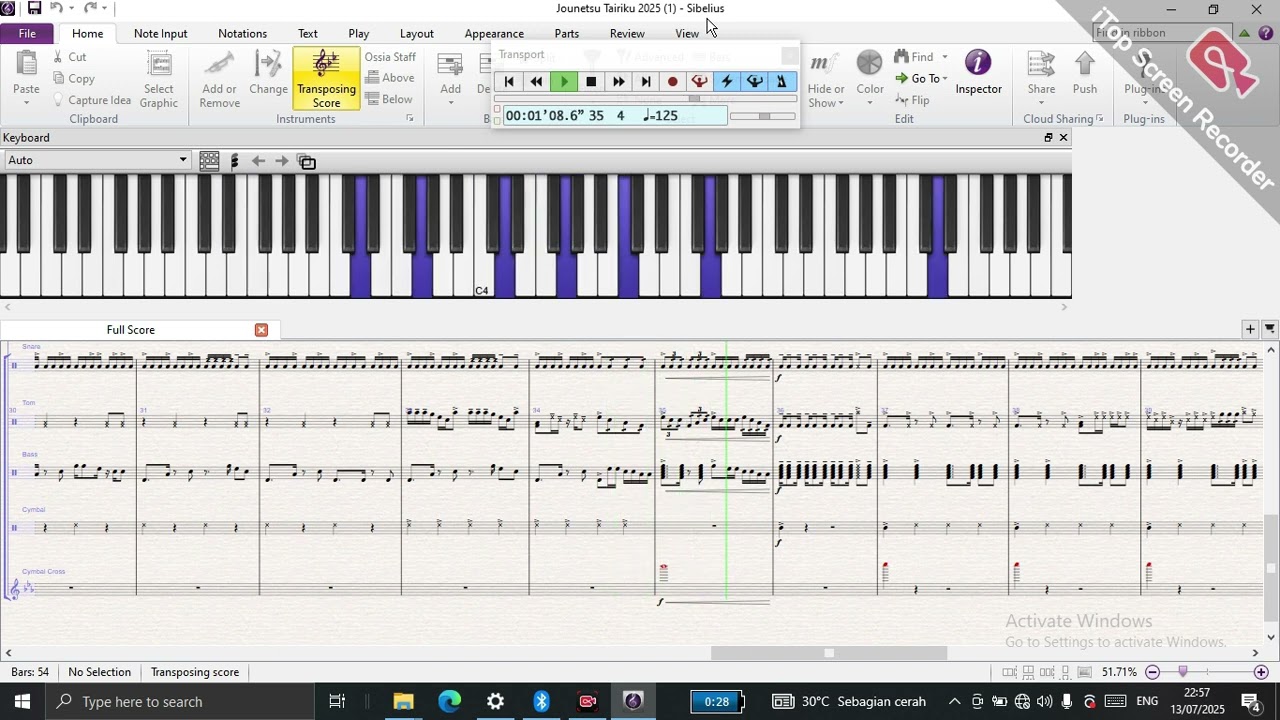Screen dimensions: 1280x720
Task: Open File Explorer from taskbar
Action: 403,702
